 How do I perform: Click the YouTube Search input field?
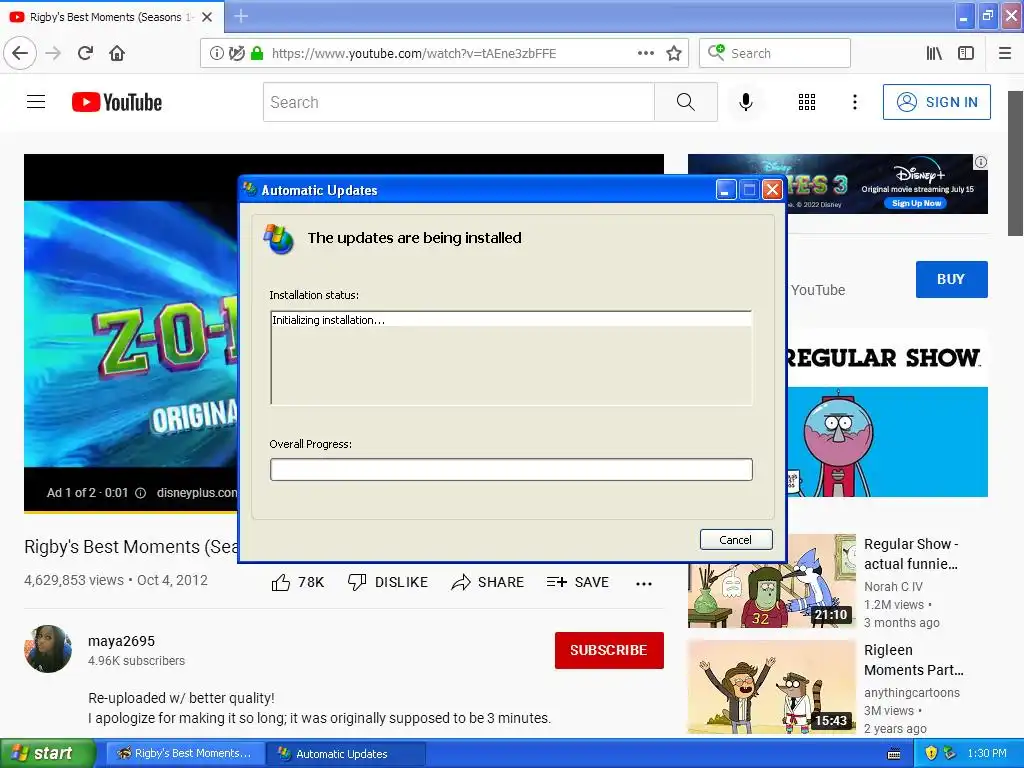pyautogui.click(x=458, y=102)
